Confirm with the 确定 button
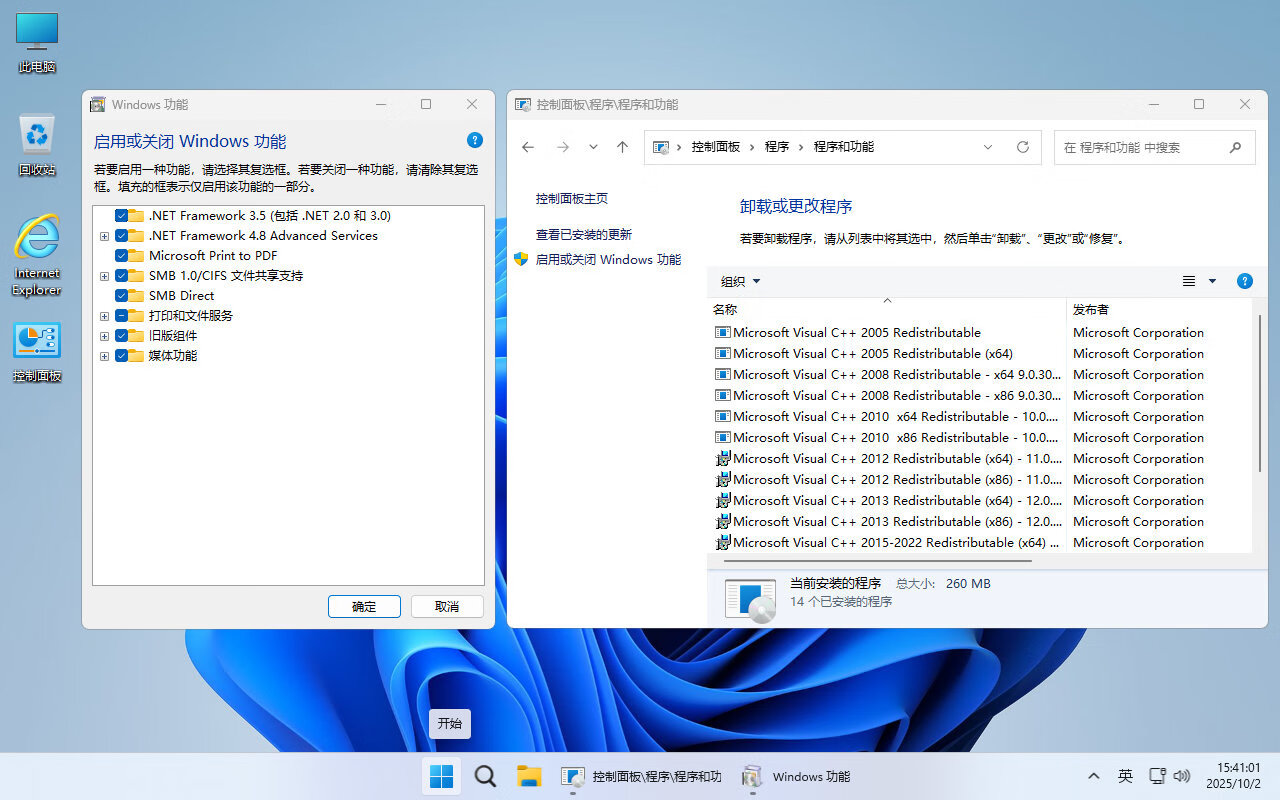The width and height of the screenshot is (1280, 800). coord(364,606)
